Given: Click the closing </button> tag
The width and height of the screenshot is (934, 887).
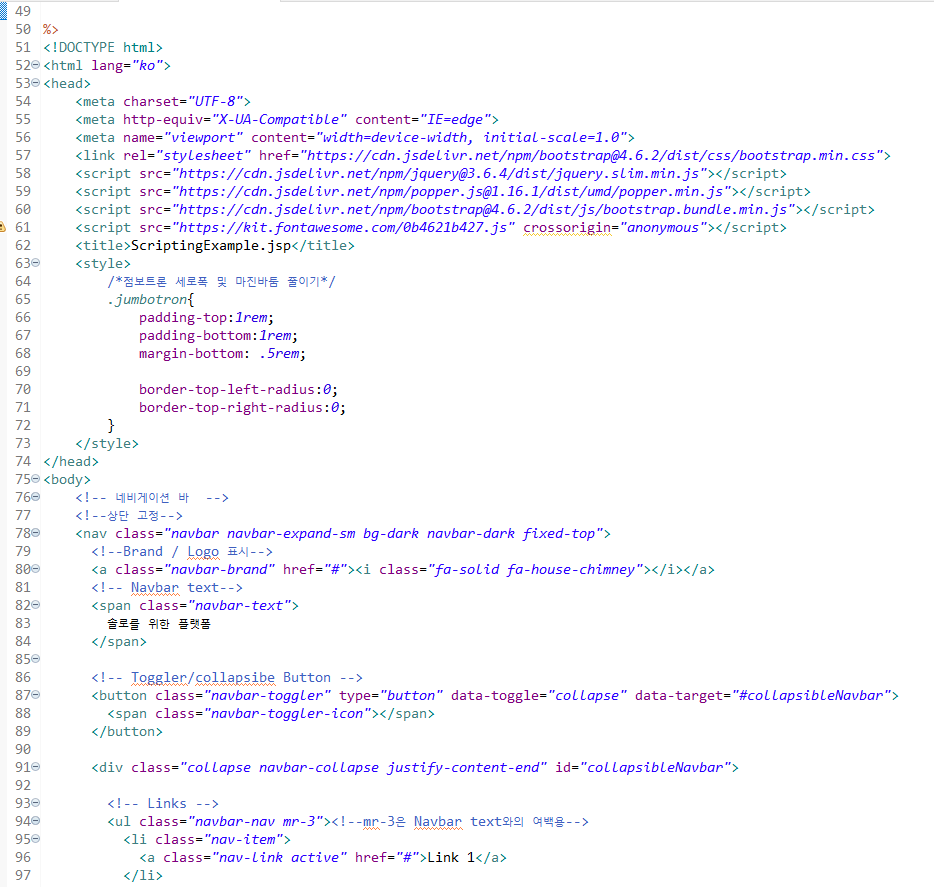Looking at the screenshot, I should (x=127, y=732).
